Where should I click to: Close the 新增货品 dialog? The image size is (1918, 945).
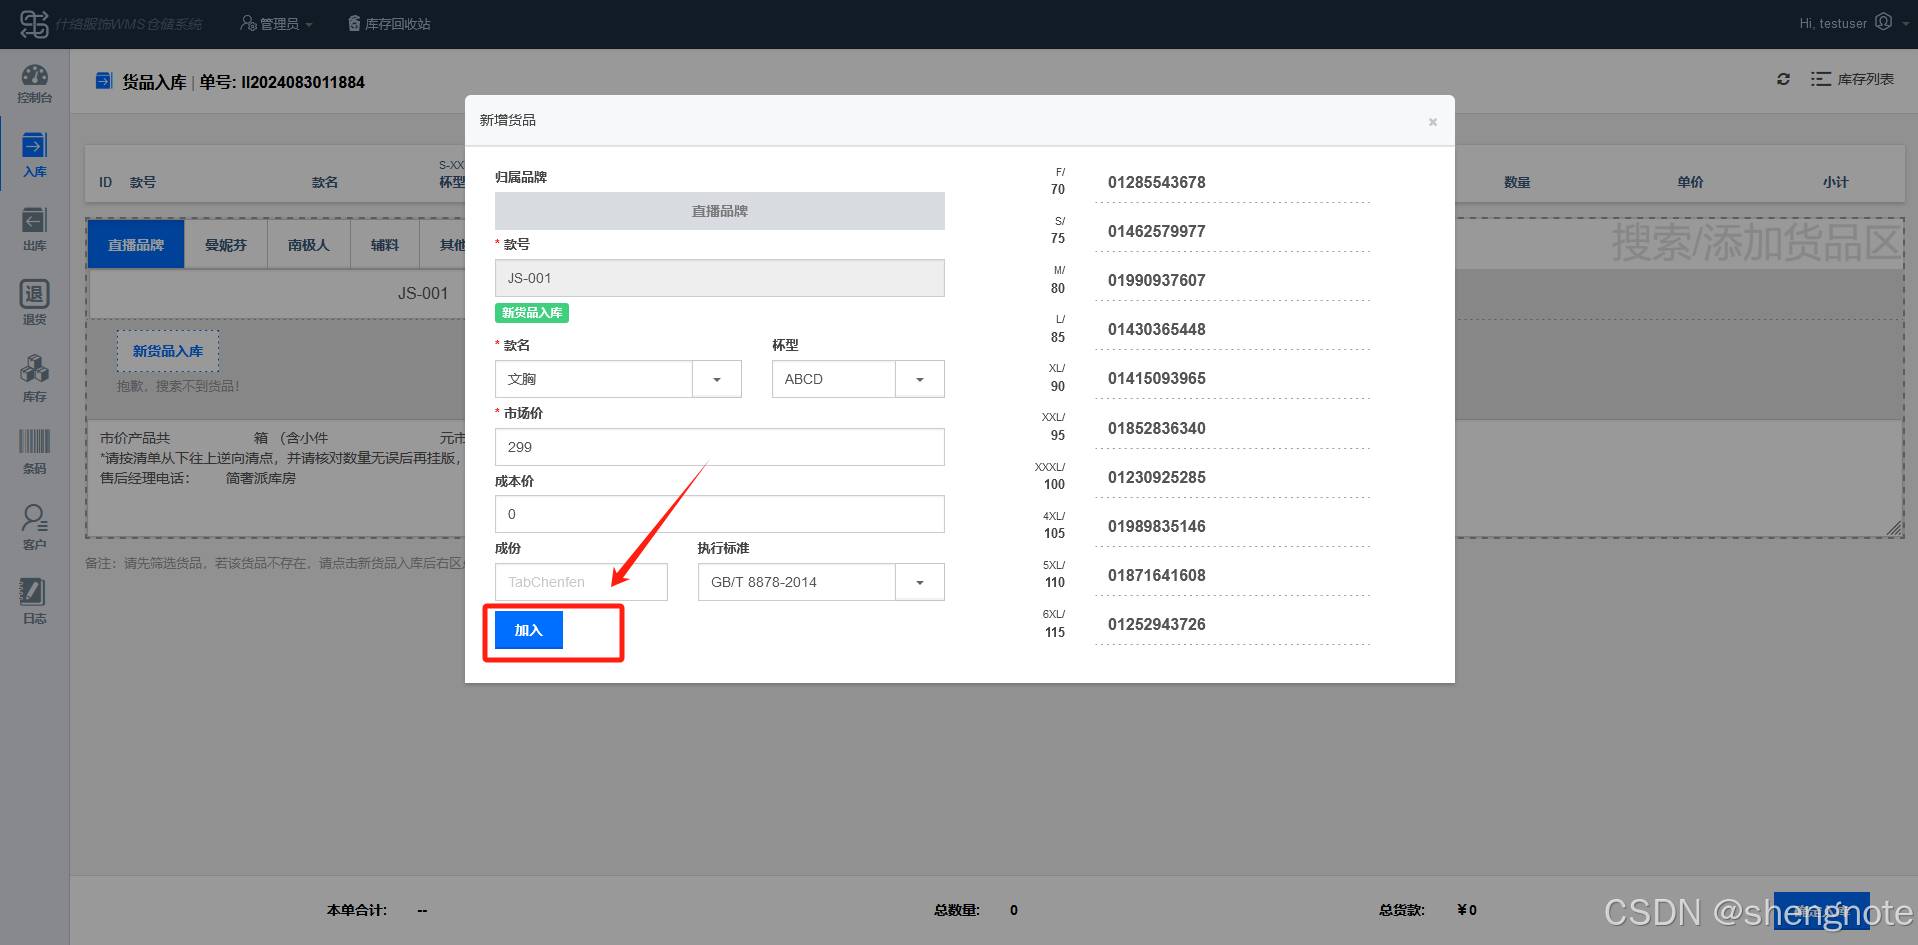pyautogui.click(x=1432, y=122)
